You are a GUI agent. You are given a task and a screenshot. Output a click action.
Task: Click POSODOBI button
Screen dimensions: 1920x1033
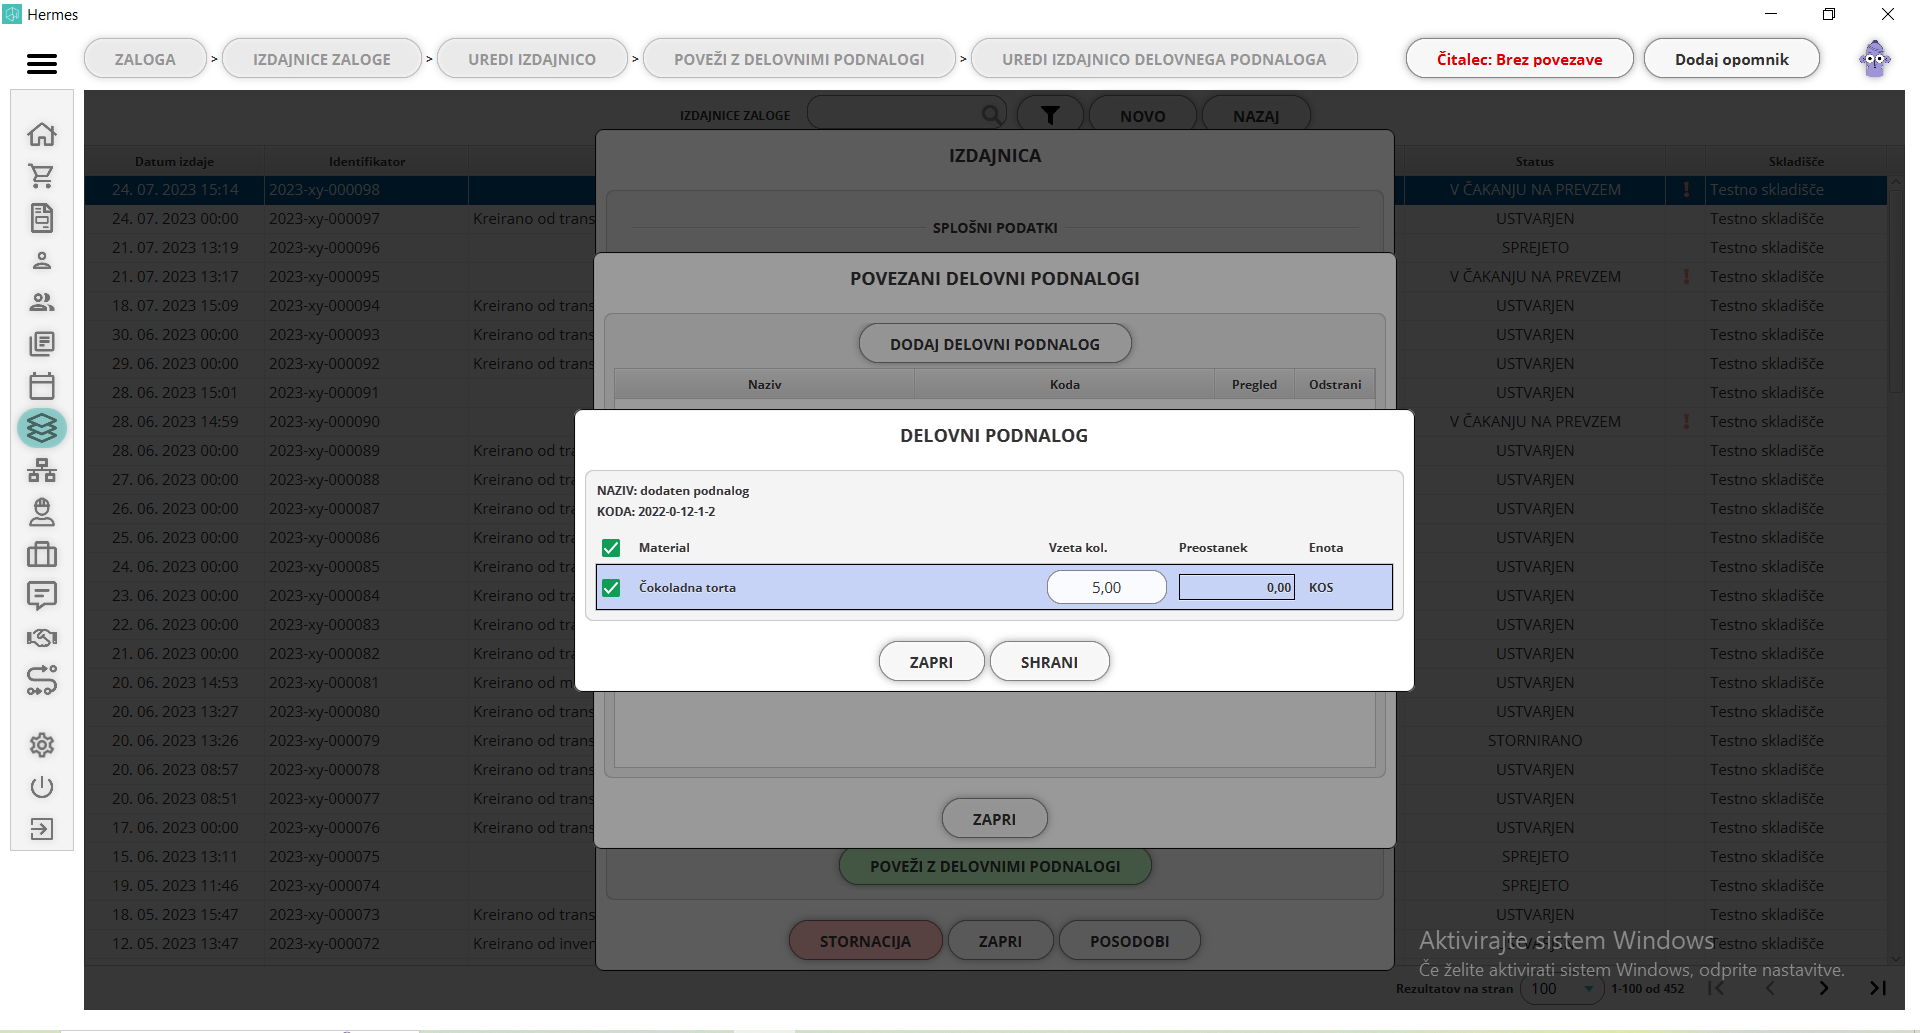[1129, 941]
